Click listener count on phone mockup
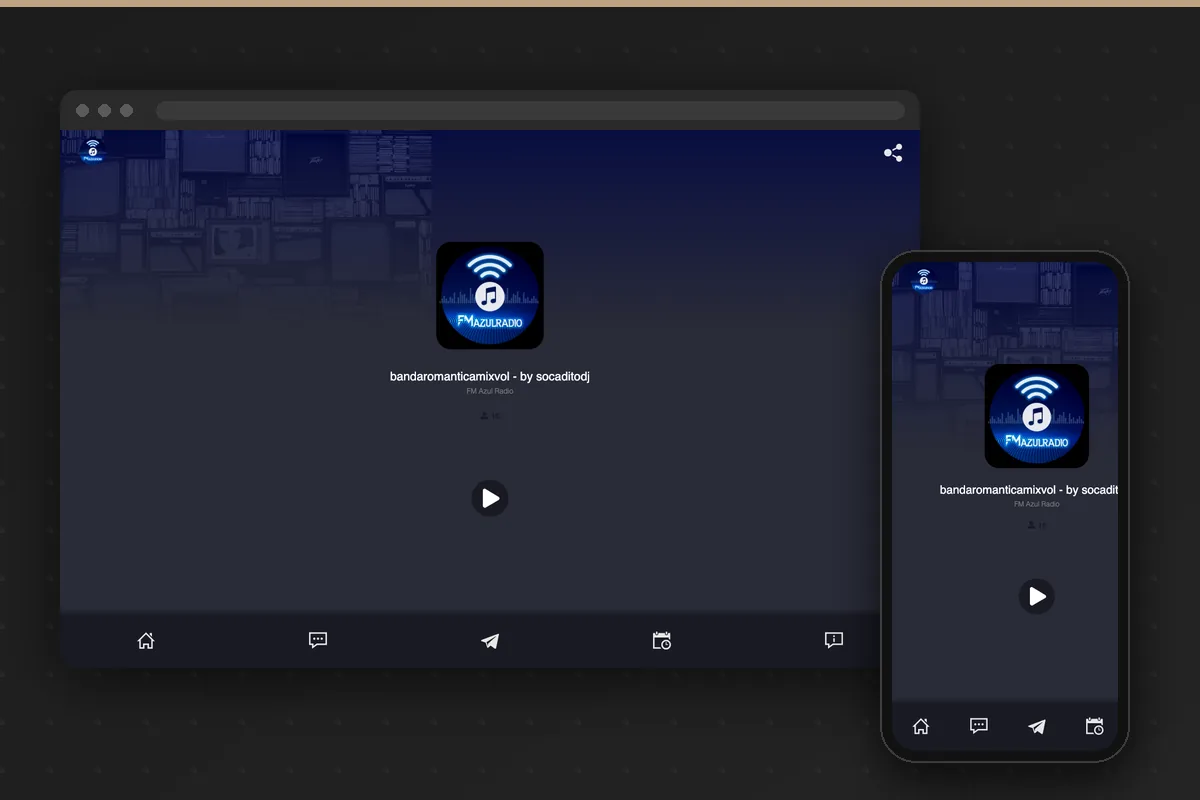Image resolution: width=1200 pixels, height=800 pixels. tap(1037, 525)
